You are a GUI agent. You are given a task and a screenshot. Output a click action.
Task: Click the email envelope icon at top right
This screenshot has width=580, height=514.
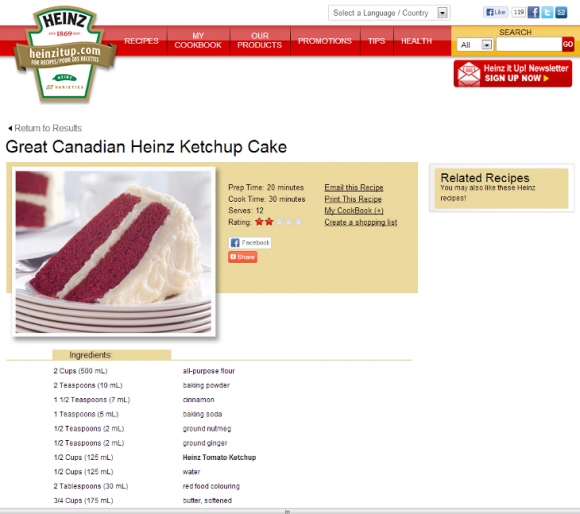point(561,12)
